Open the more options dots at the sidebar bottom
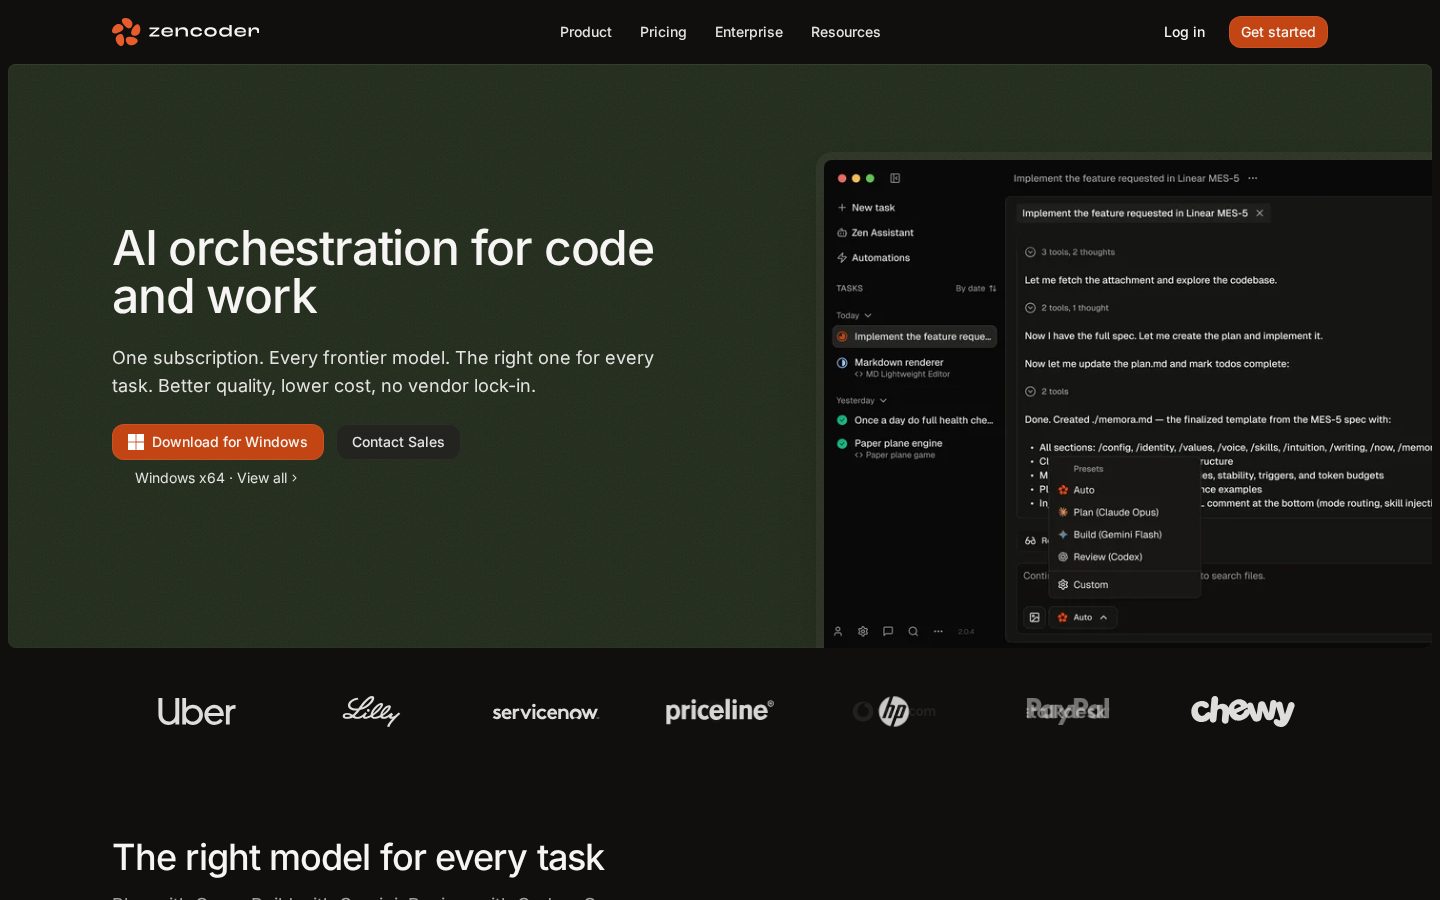The image size is (1440, 900). 938,631
